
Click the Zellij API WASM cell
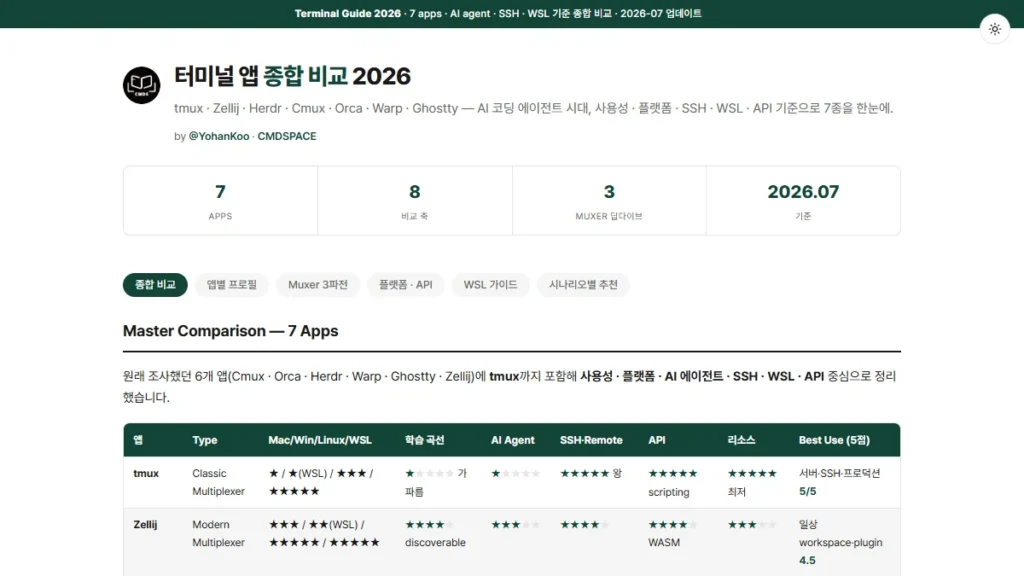(x=673, y=534)
